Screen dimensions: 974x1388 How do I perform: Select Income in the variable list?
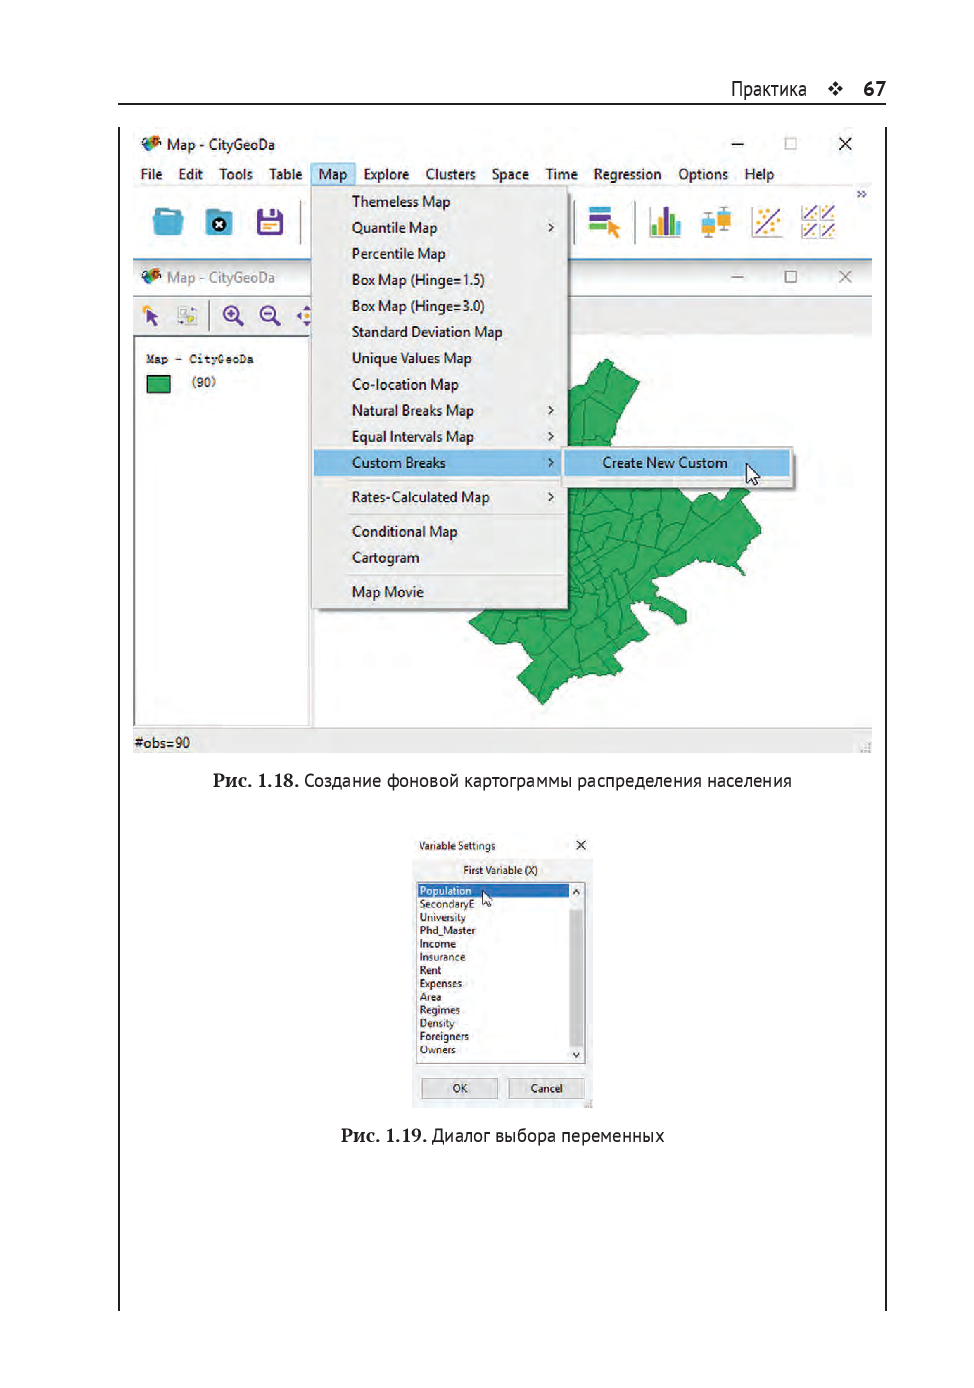pos(438,944)
